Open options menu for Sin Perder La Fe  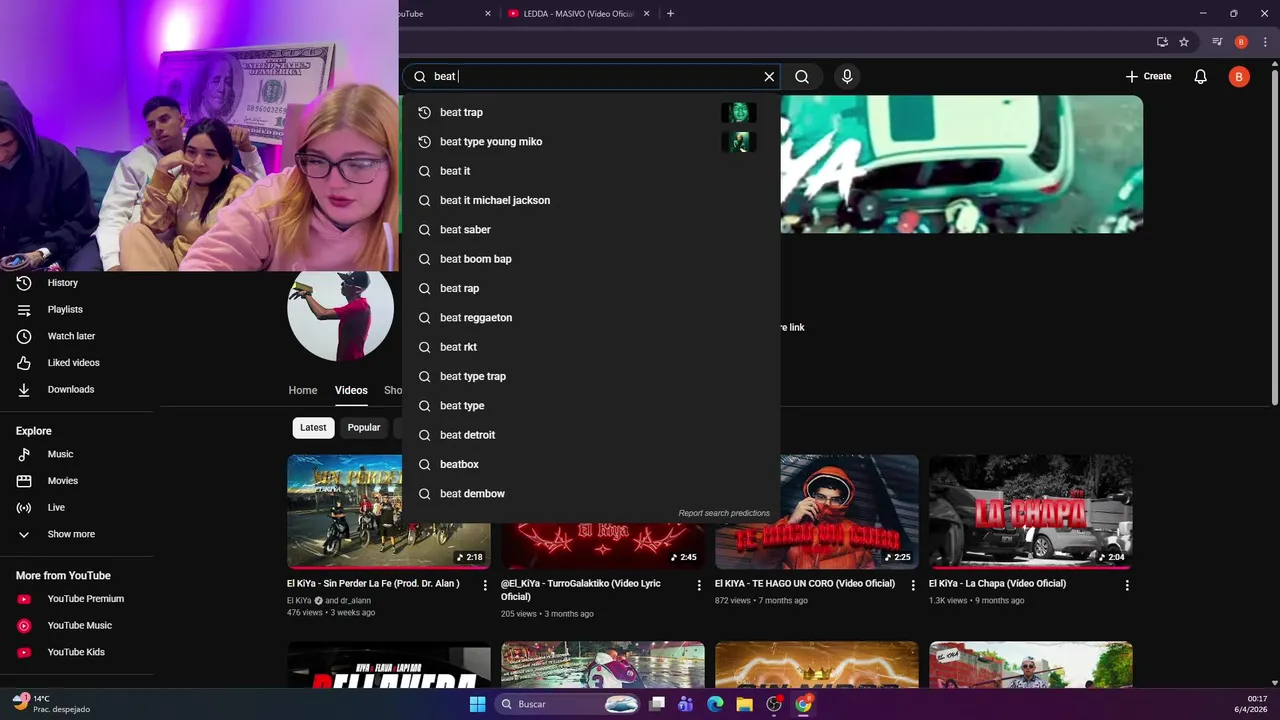[x=485, y=585]
